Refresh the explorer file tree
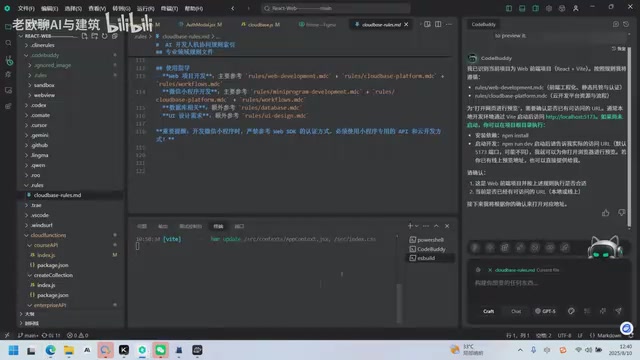 [104, 36]
